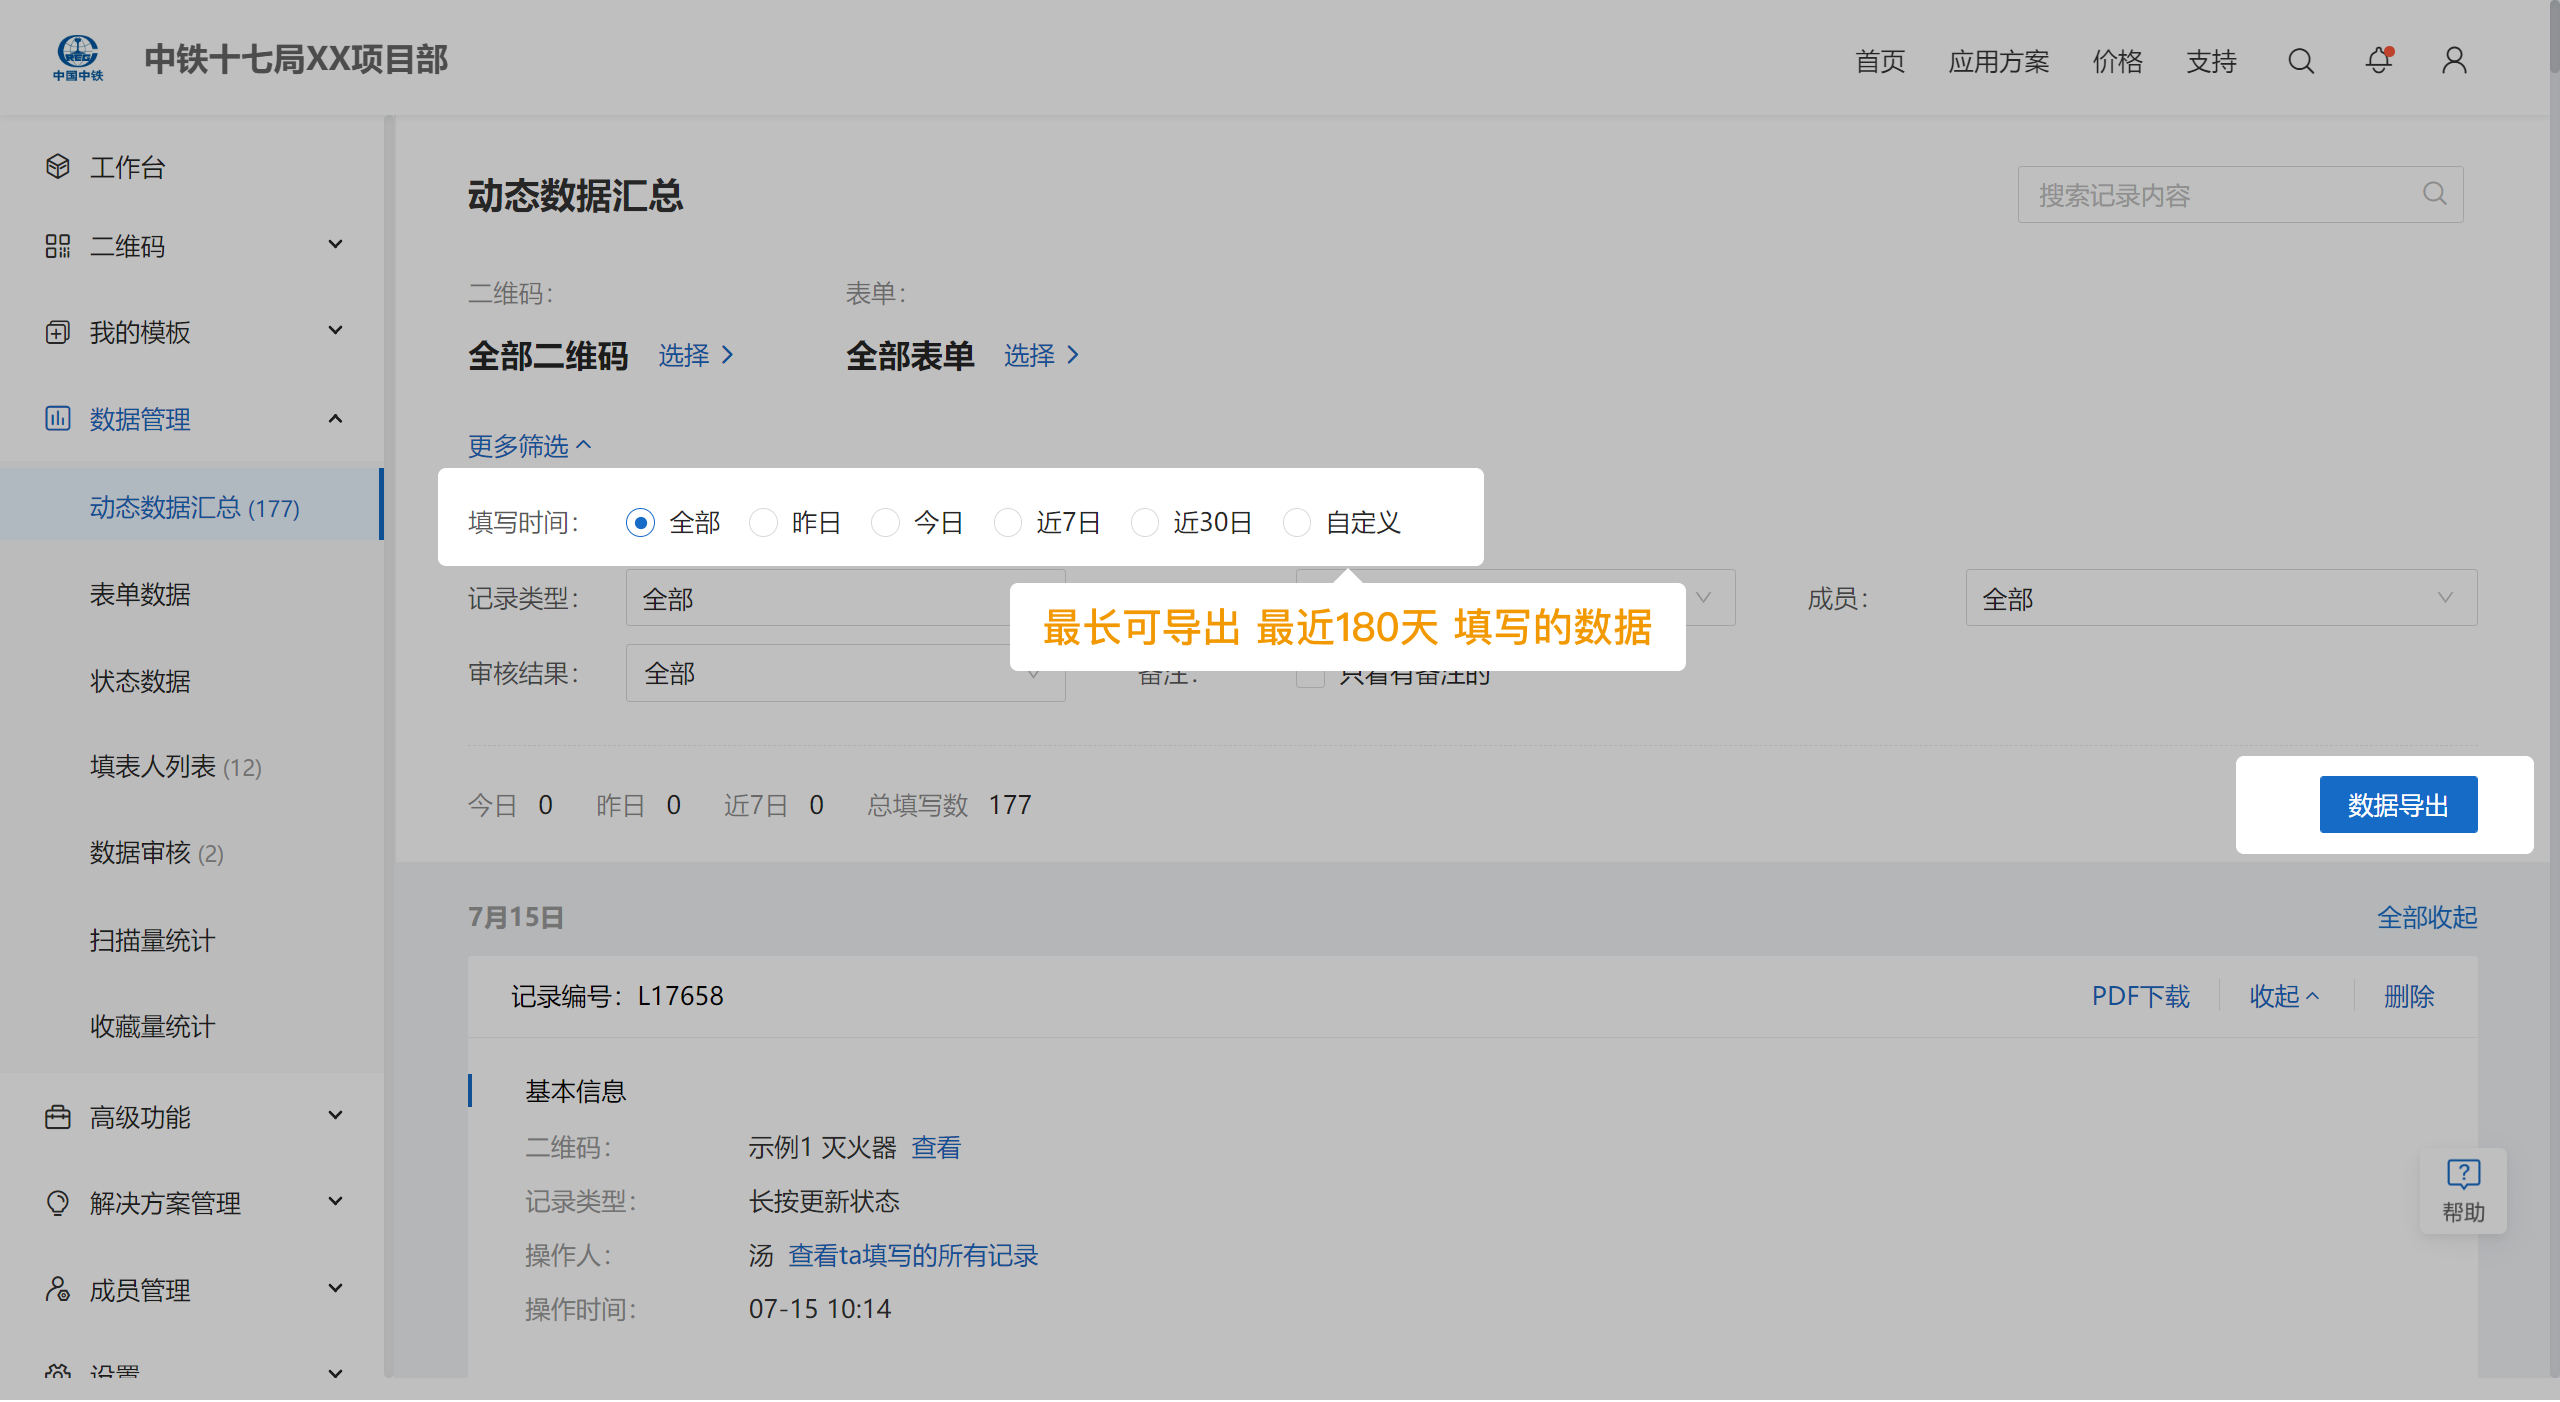The image size is (2560, 1402).
Task: Download record L17658 as PDF
Action: click(x=2140, y=996)
